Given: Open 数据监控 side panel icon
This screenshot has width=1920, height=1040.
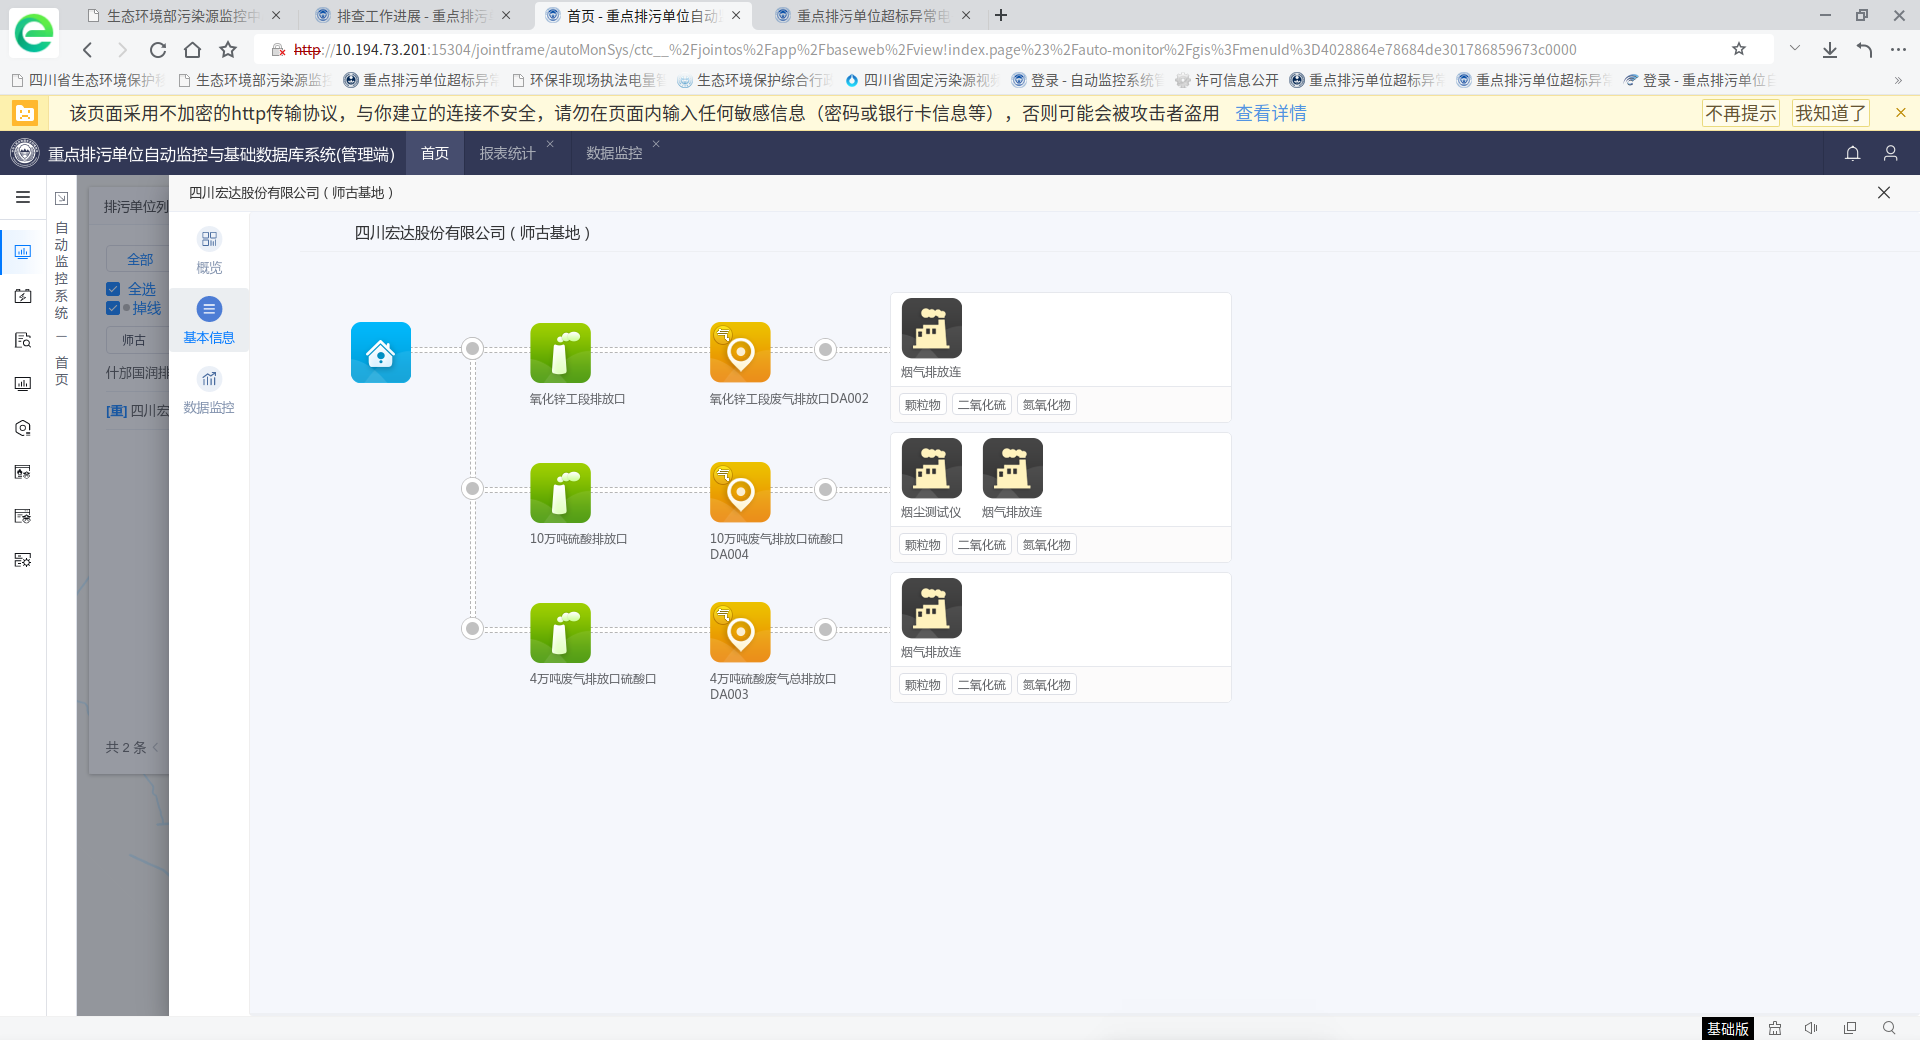Looking at the screenshot, I should pos(209,379).
